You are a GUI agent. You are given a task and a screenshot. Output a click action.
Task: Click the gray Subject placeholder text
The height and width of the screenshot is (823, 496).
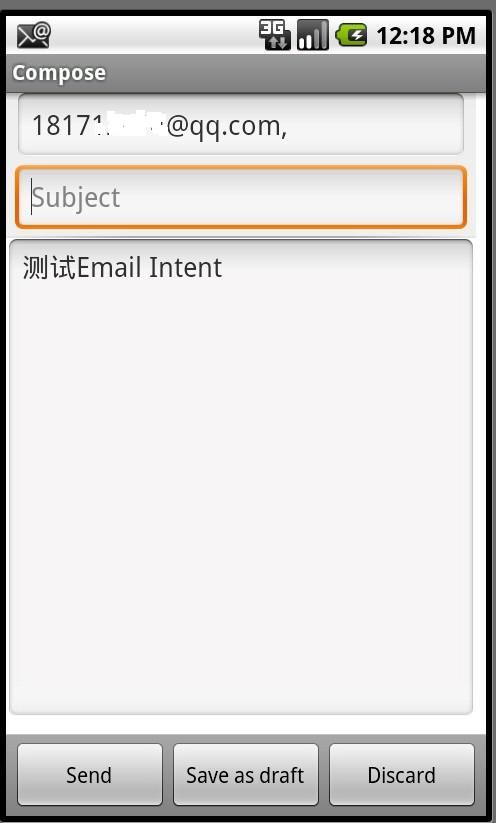(x=76, y=198)
